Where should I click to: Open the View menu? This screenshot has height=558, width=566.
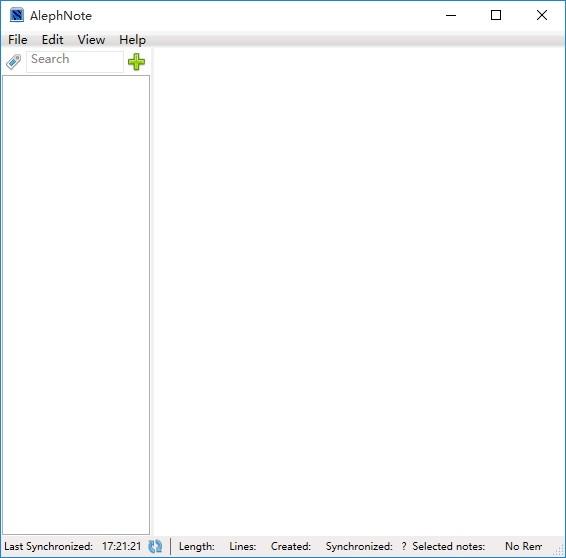pos(91,40)
